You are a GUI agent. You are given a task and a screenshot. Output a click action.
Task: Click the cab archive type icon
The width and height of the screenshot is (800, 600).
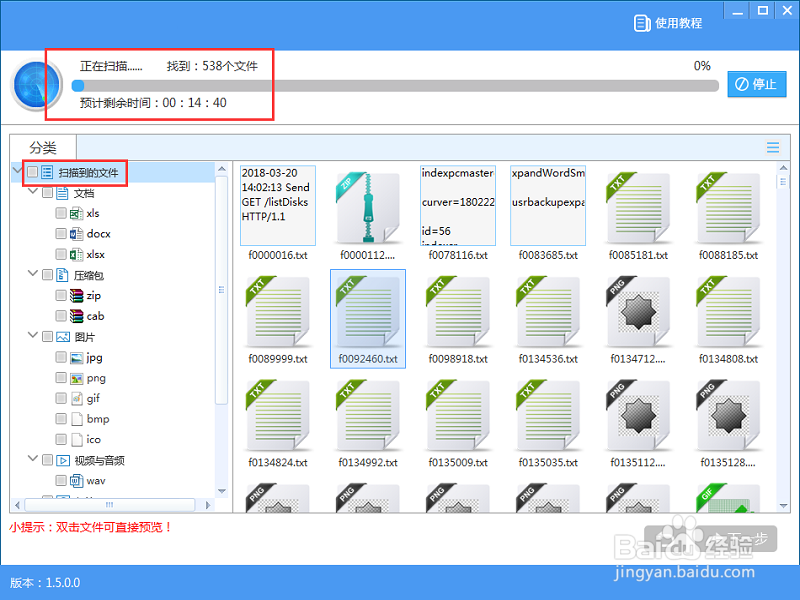pos(77,316)
